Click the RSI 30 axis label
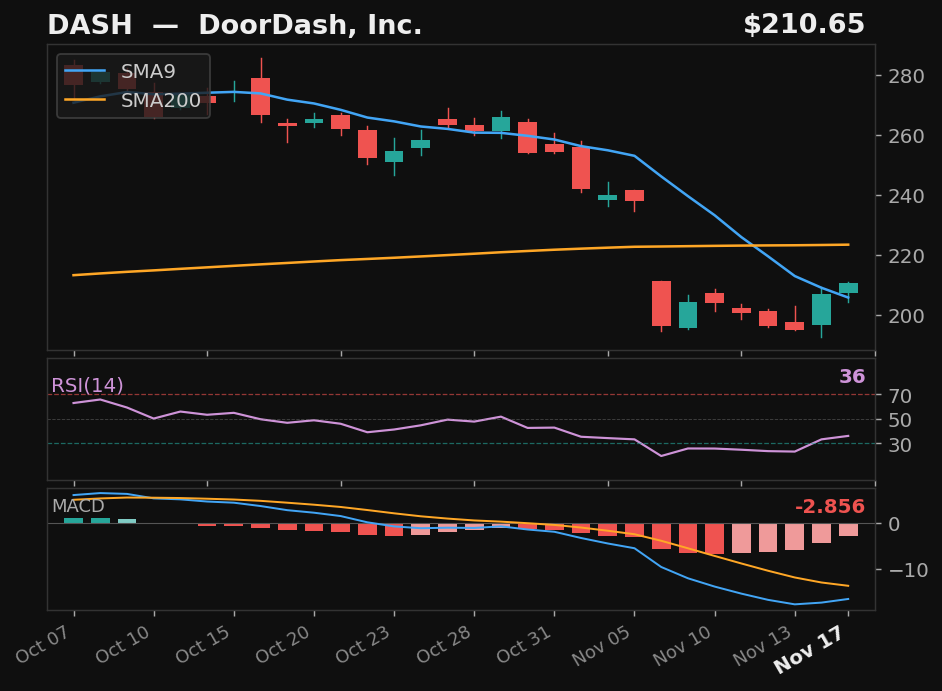Image resolution: width=942 pixels, height=691 pixels. pos(901,445)
